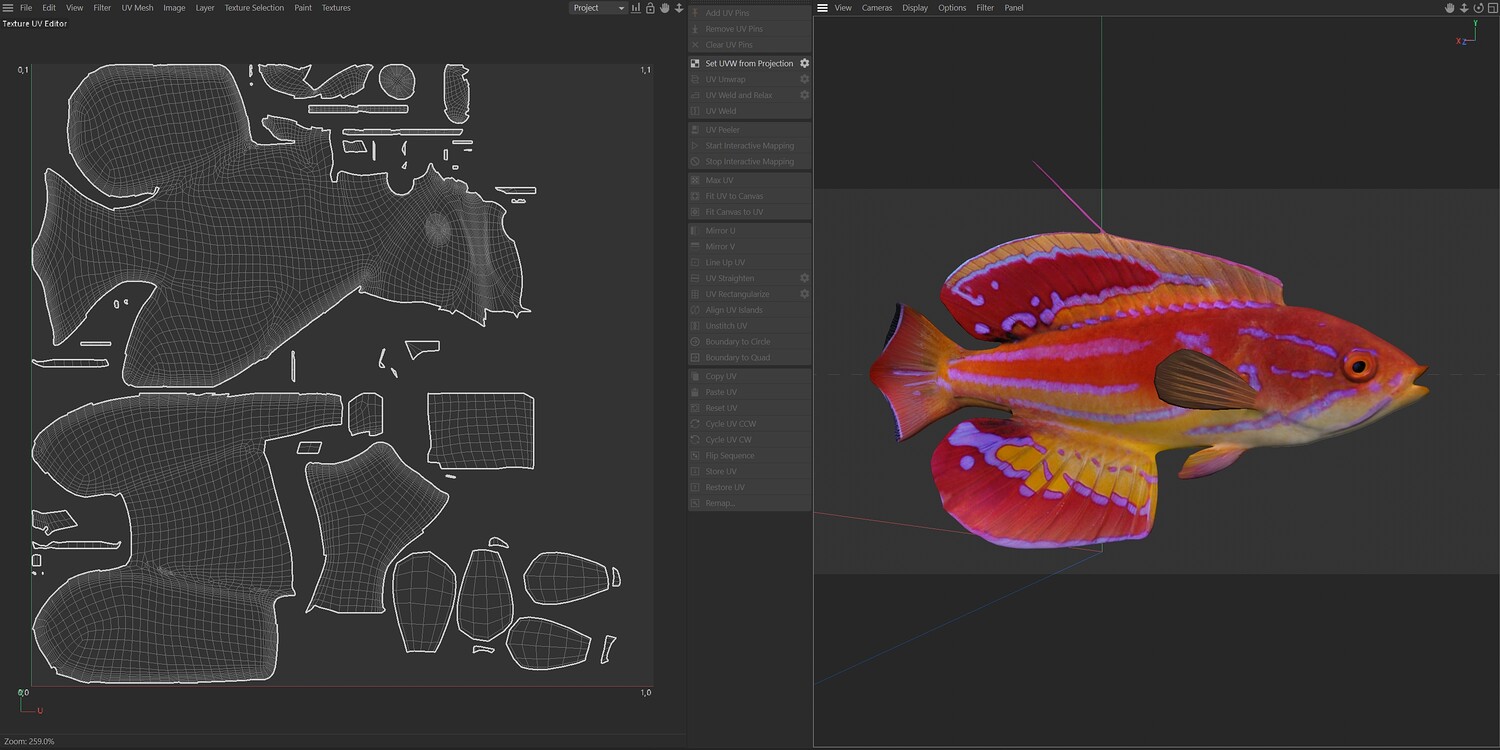Viewport: 1500px width, 750px height.
Task: Open the 3D viewport Filter menu
Action: [985, 8]
